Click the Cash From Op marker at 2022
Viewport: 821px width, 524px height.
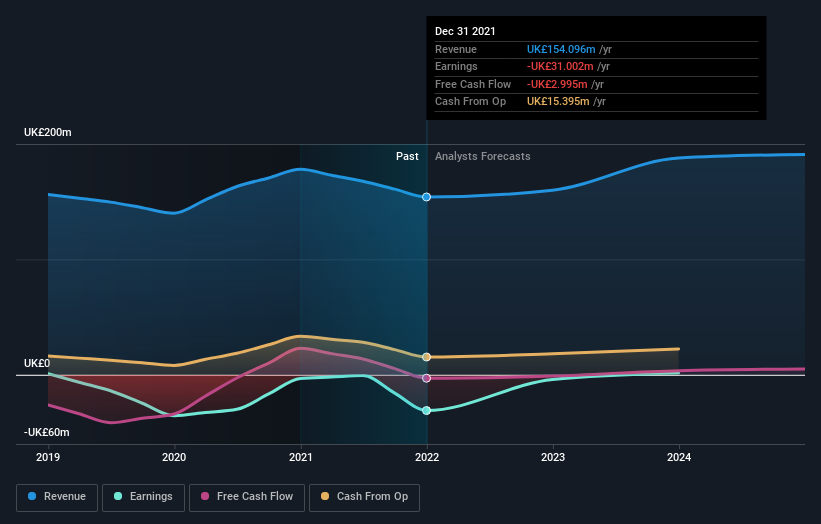(x=427, y=357)
